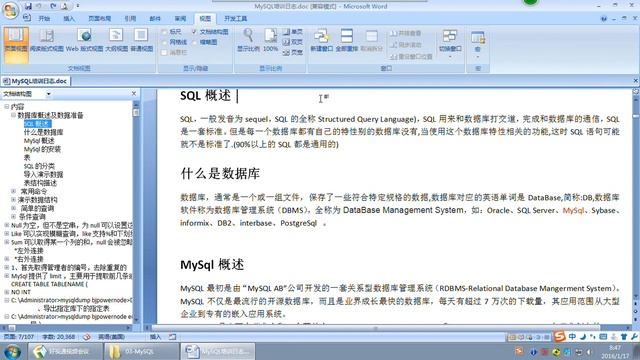Click the Sogou input method S icon
The width and height of the screenshot is (640, 360).
(559, 336)
